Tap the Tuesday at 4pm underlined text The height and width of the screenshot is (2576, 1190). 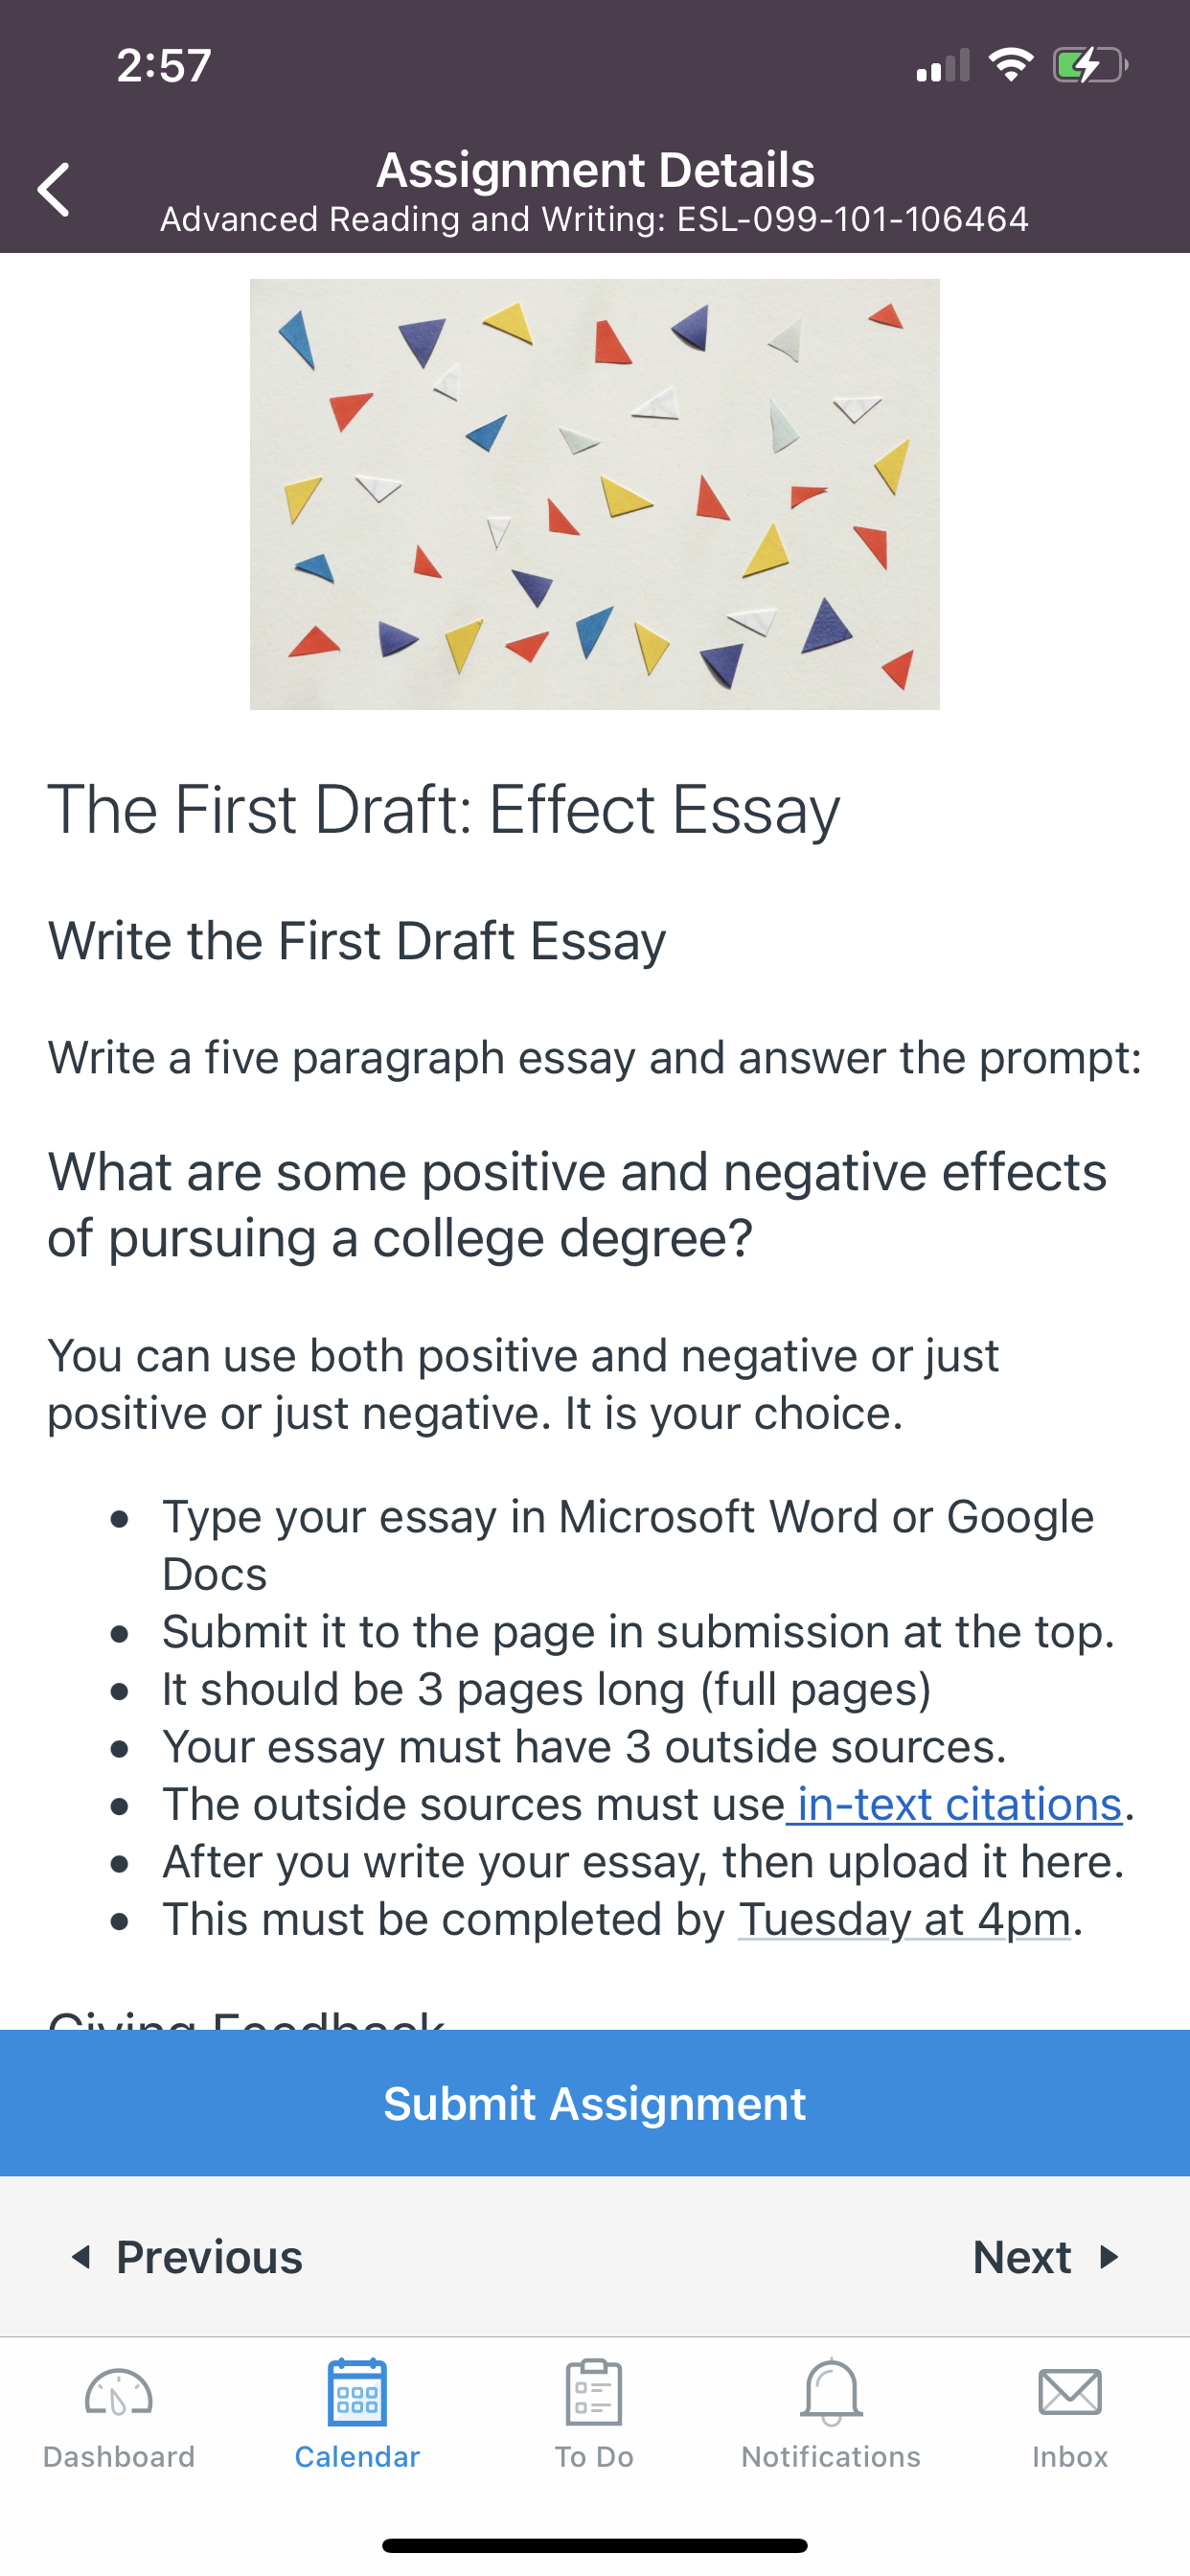point(905,1920)
